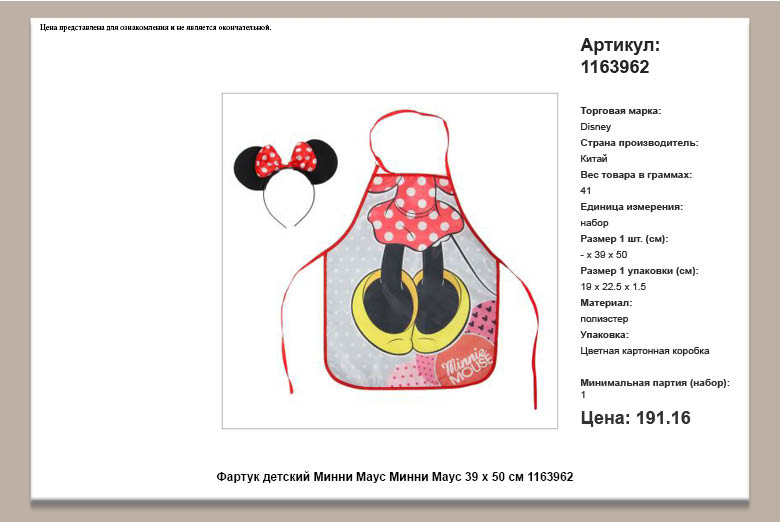Click the 'Торговая марка:' label
This screenshot has height=522, width=780.
[620, 111]
